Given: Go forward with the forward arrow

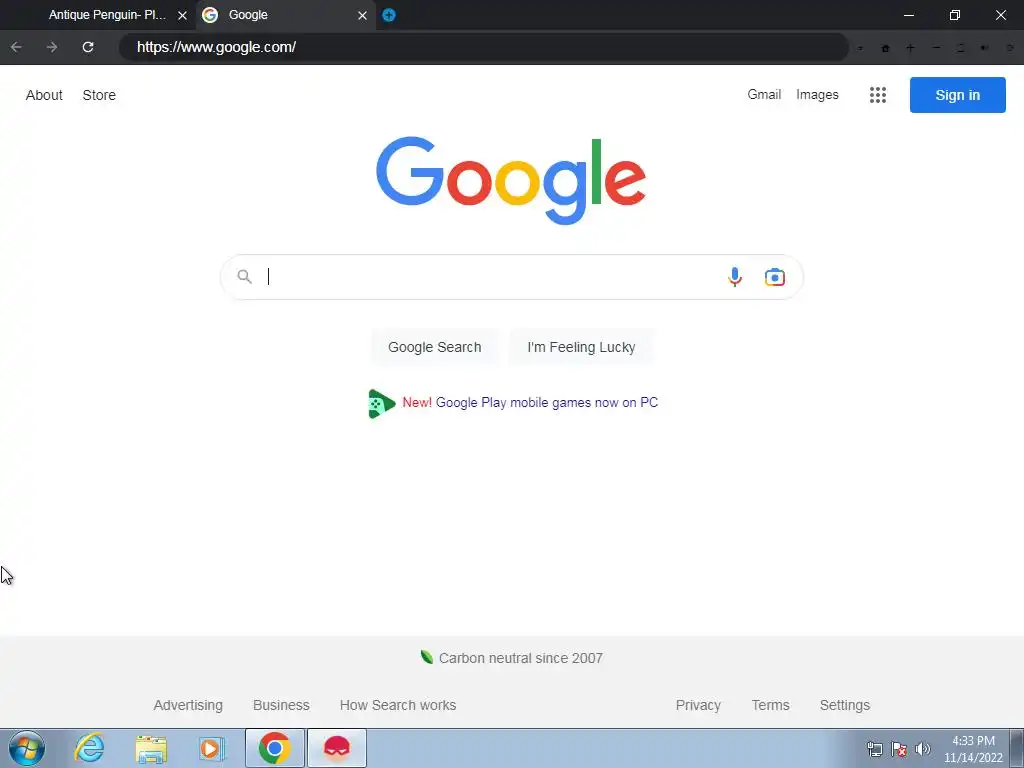Looking at the screenshot, I should click(52, 47).
